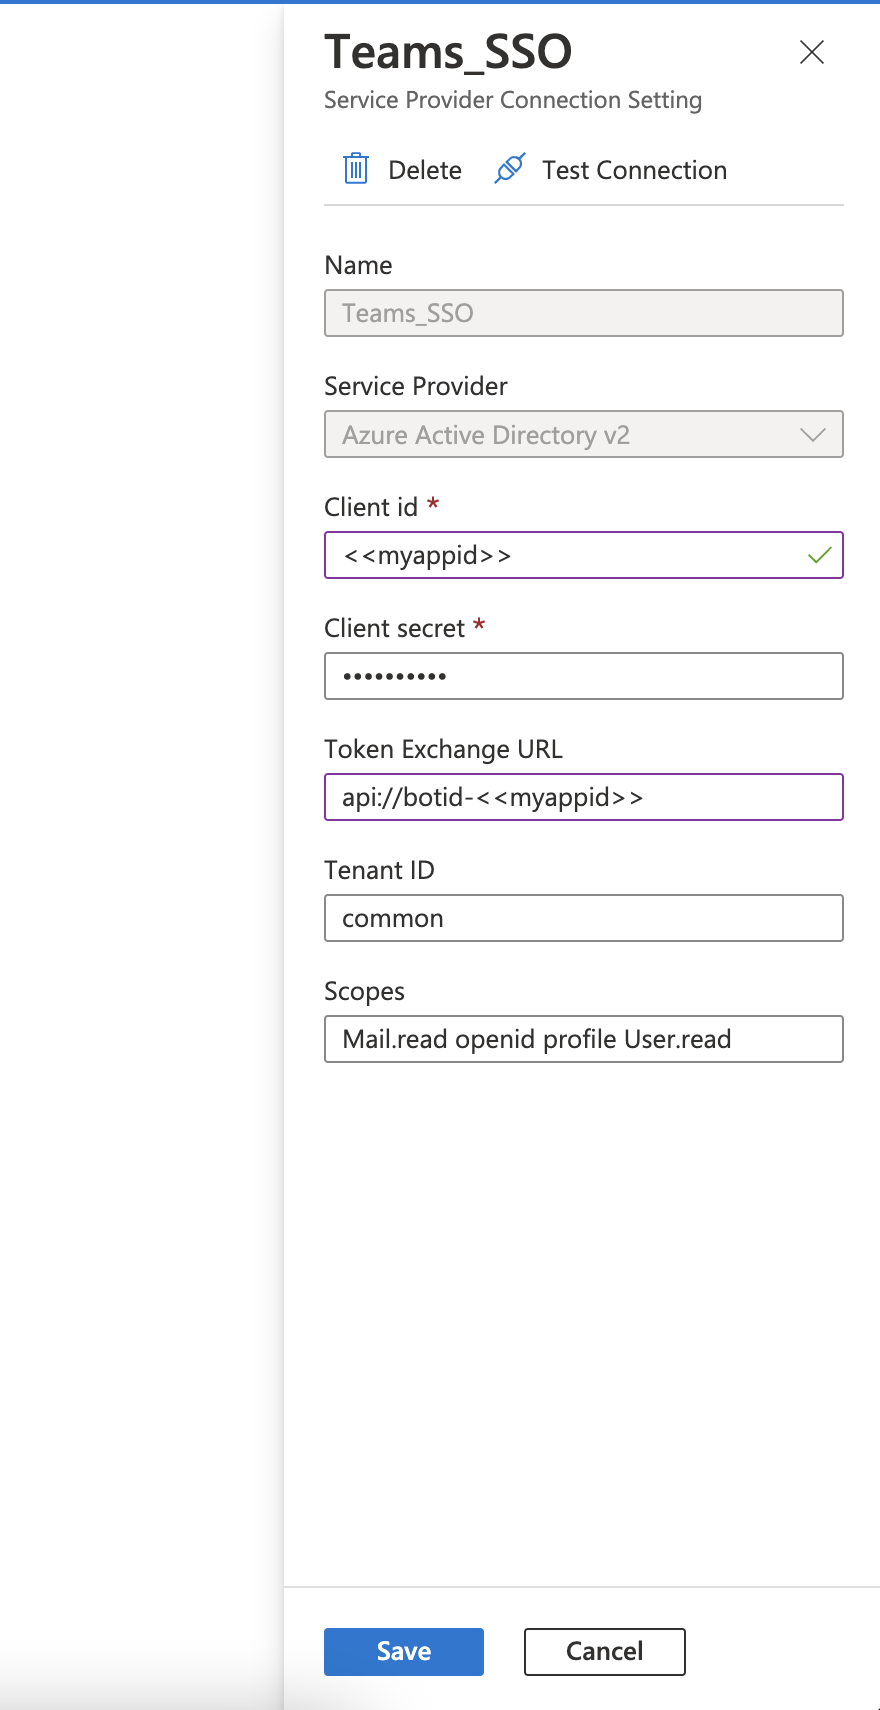Click the Service Provider Connection Setting subtitle
Viewport: 880px width, 1710px height.
(x=513, y=100)
